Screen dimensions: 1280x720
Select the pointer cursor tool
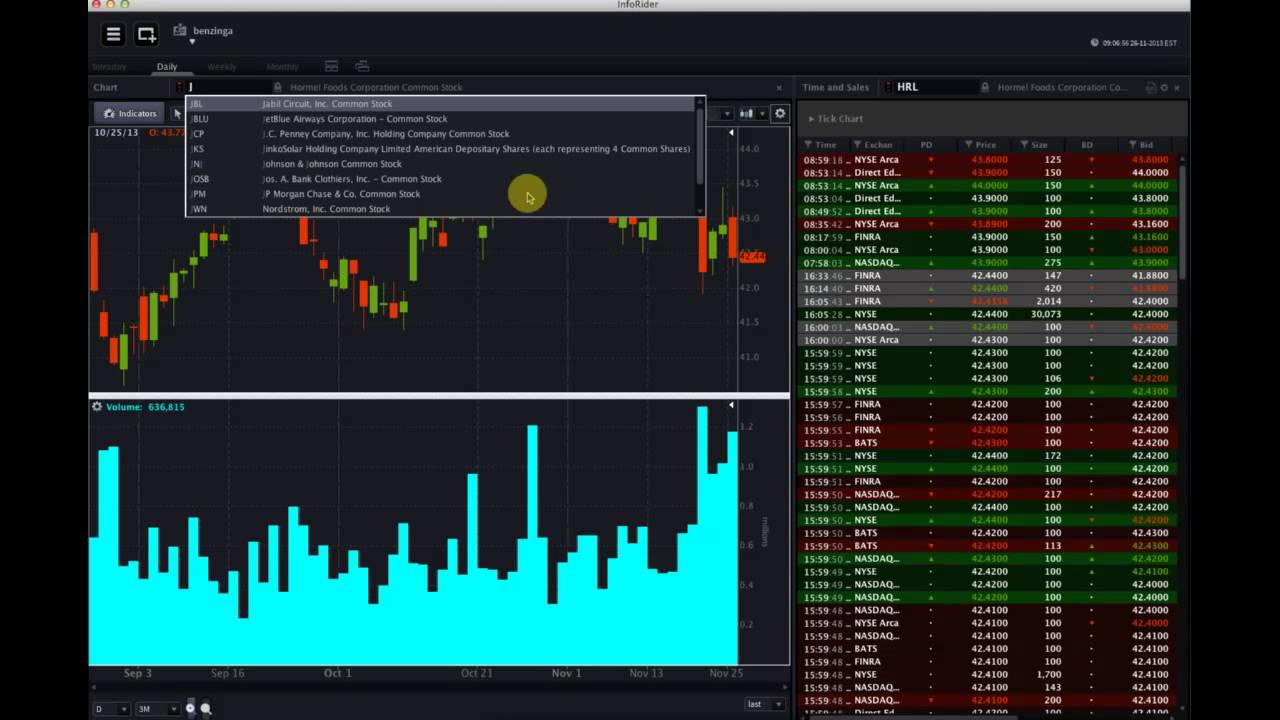click(x=177, y=113)
